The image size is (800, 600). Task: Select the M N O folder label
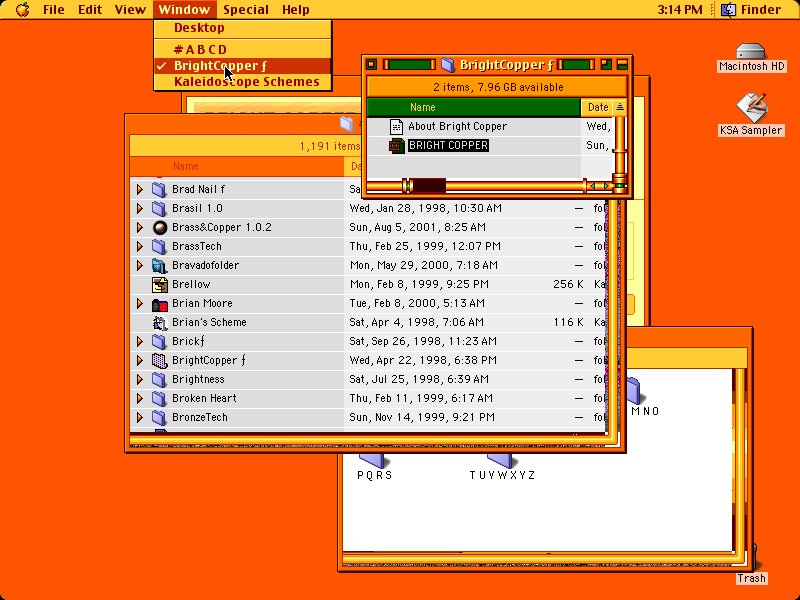(645, 411)
